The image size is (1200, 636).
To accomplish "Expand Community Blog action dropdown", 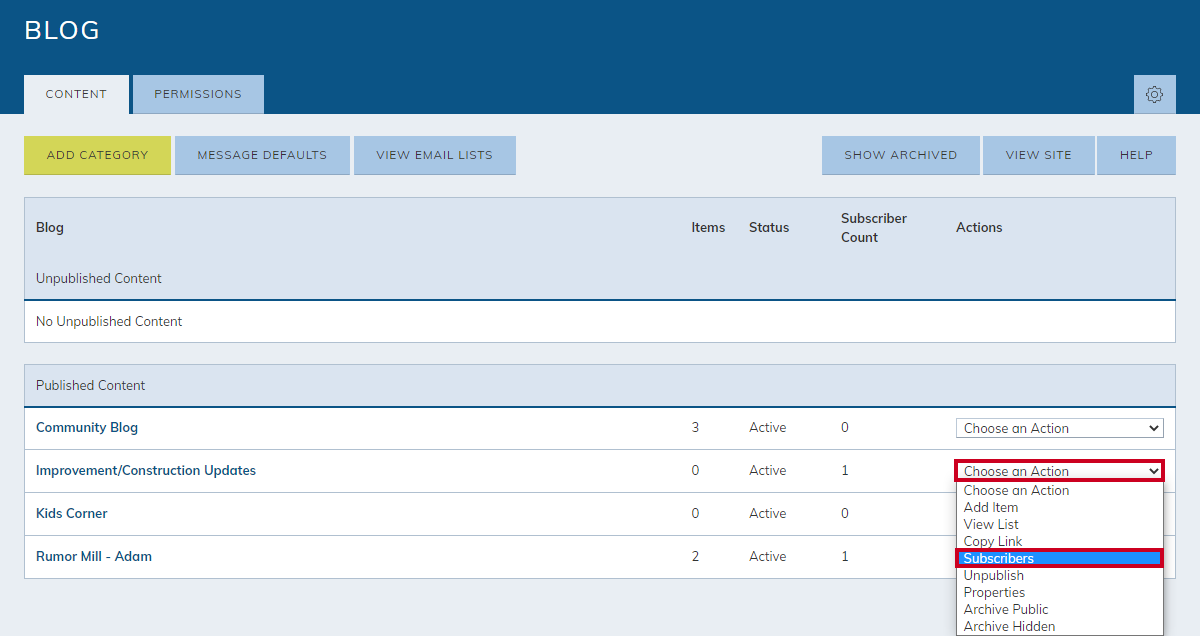I will 1060,428.
